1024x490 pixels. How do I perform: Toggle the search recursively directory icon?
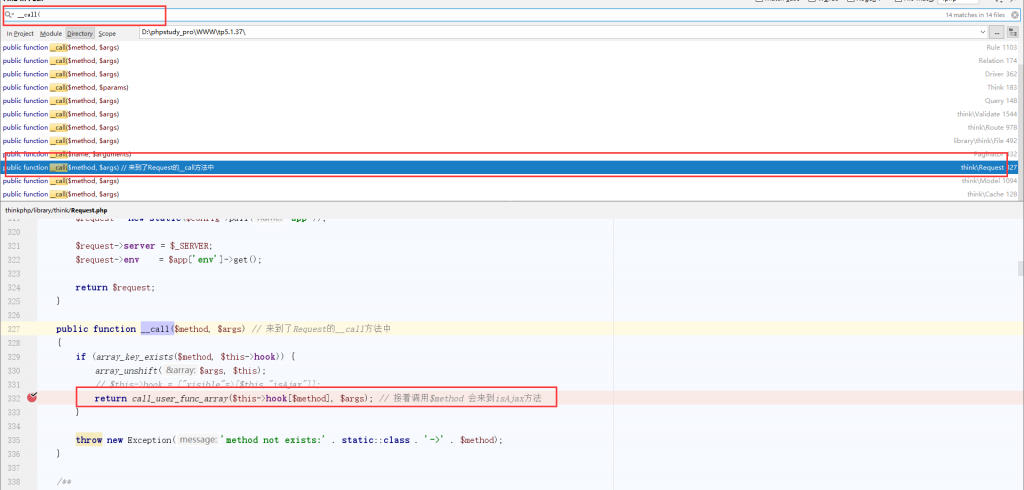(x=1012, y=32)
